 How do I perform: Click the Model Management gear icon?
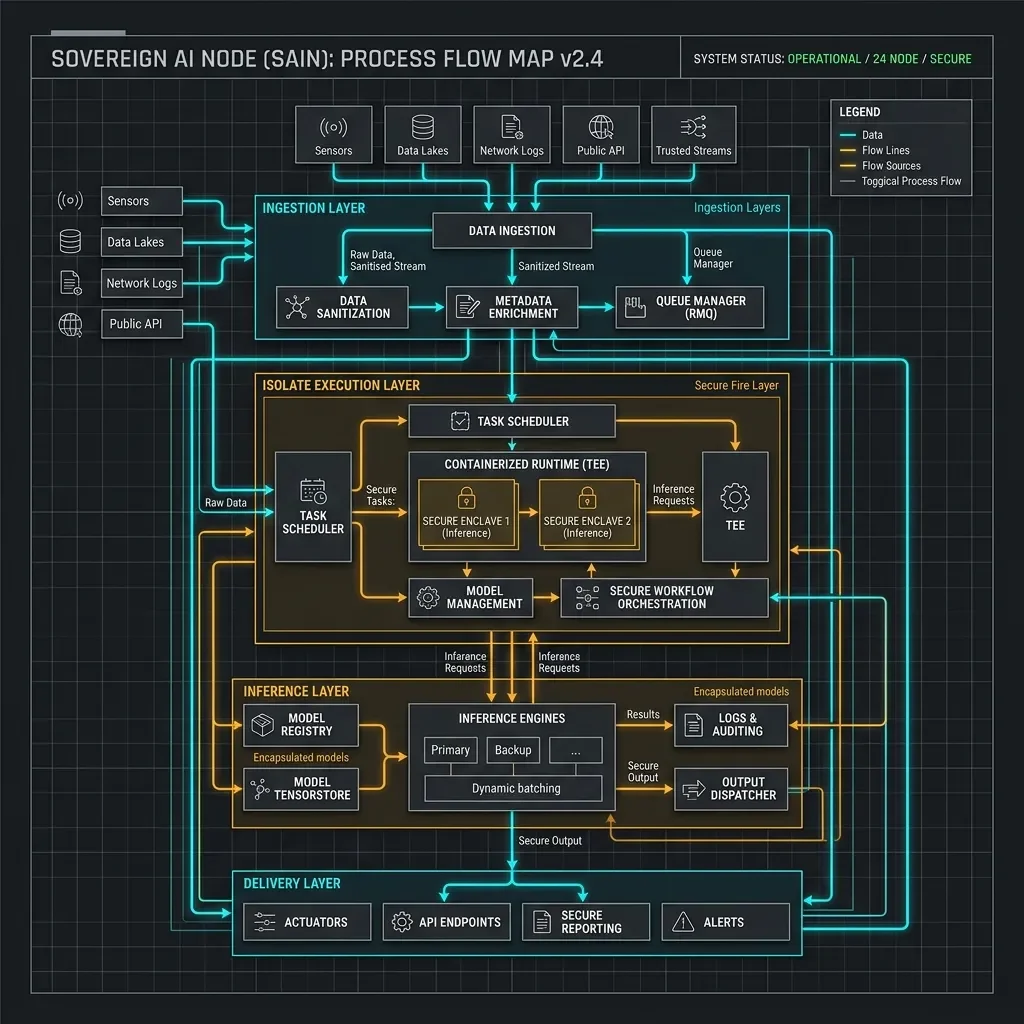coord(428,597)
